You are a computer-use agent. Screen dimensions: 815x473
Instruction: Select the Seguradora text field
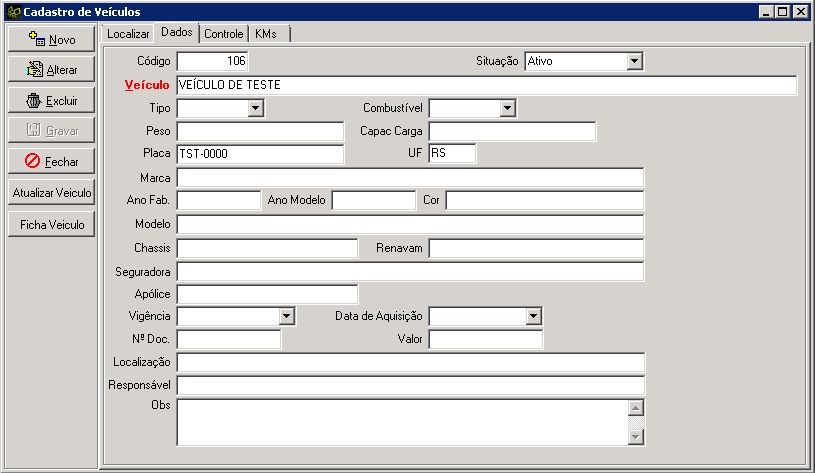(x=410, y=271)
